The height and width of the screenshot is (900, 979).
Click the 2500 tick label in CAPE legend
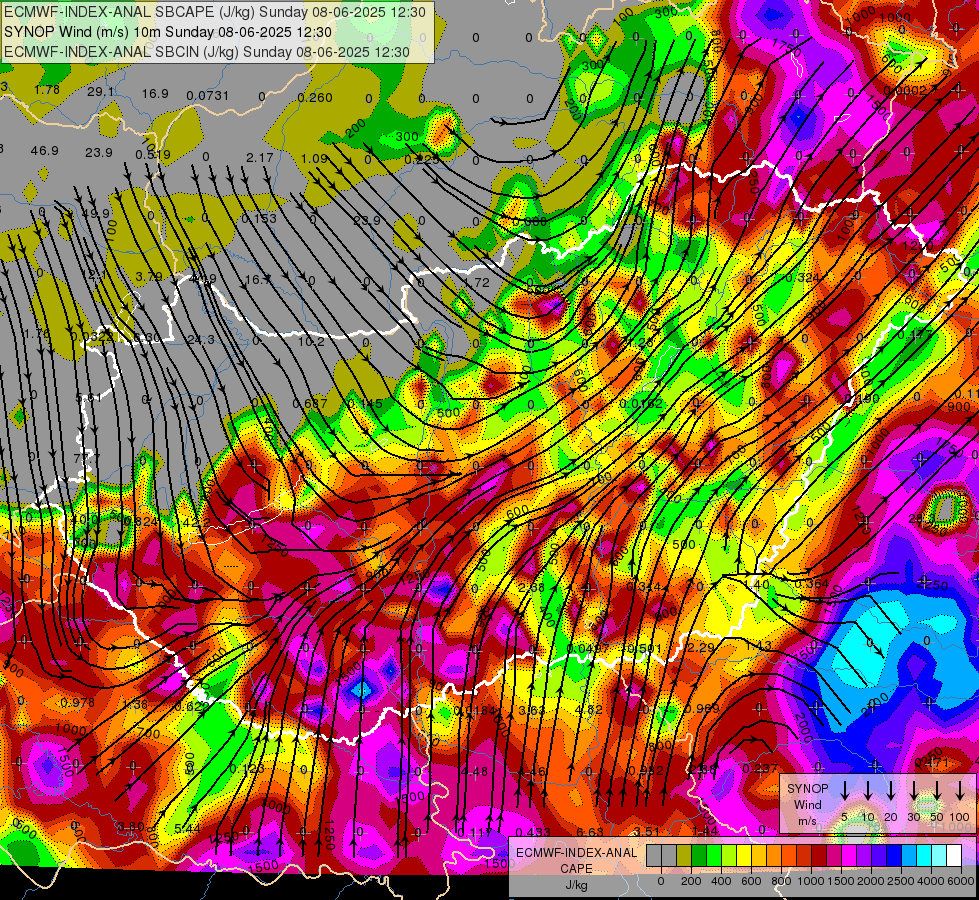(899, 881)
